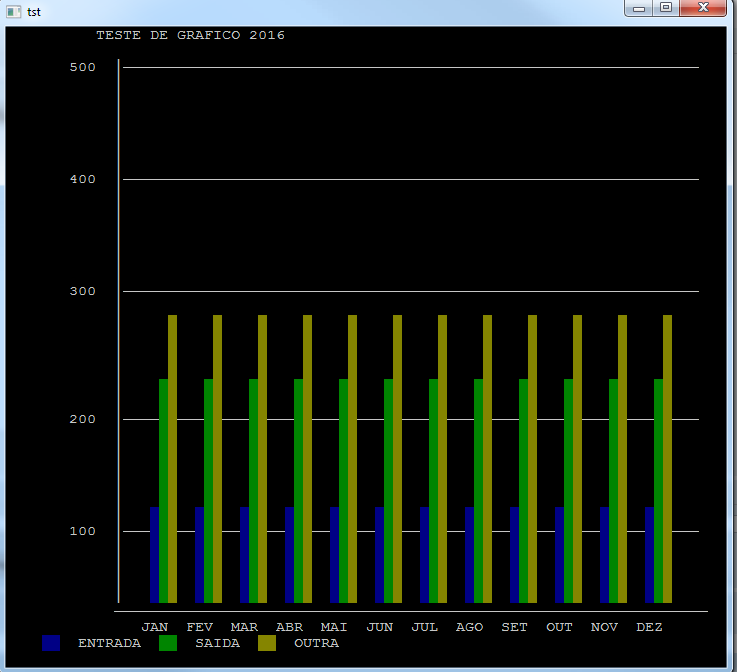Click the TESTE DE GRAFICO 2016 title
Image resolution: width=737 pixels, height=672 pixels.
pos(190,36)
